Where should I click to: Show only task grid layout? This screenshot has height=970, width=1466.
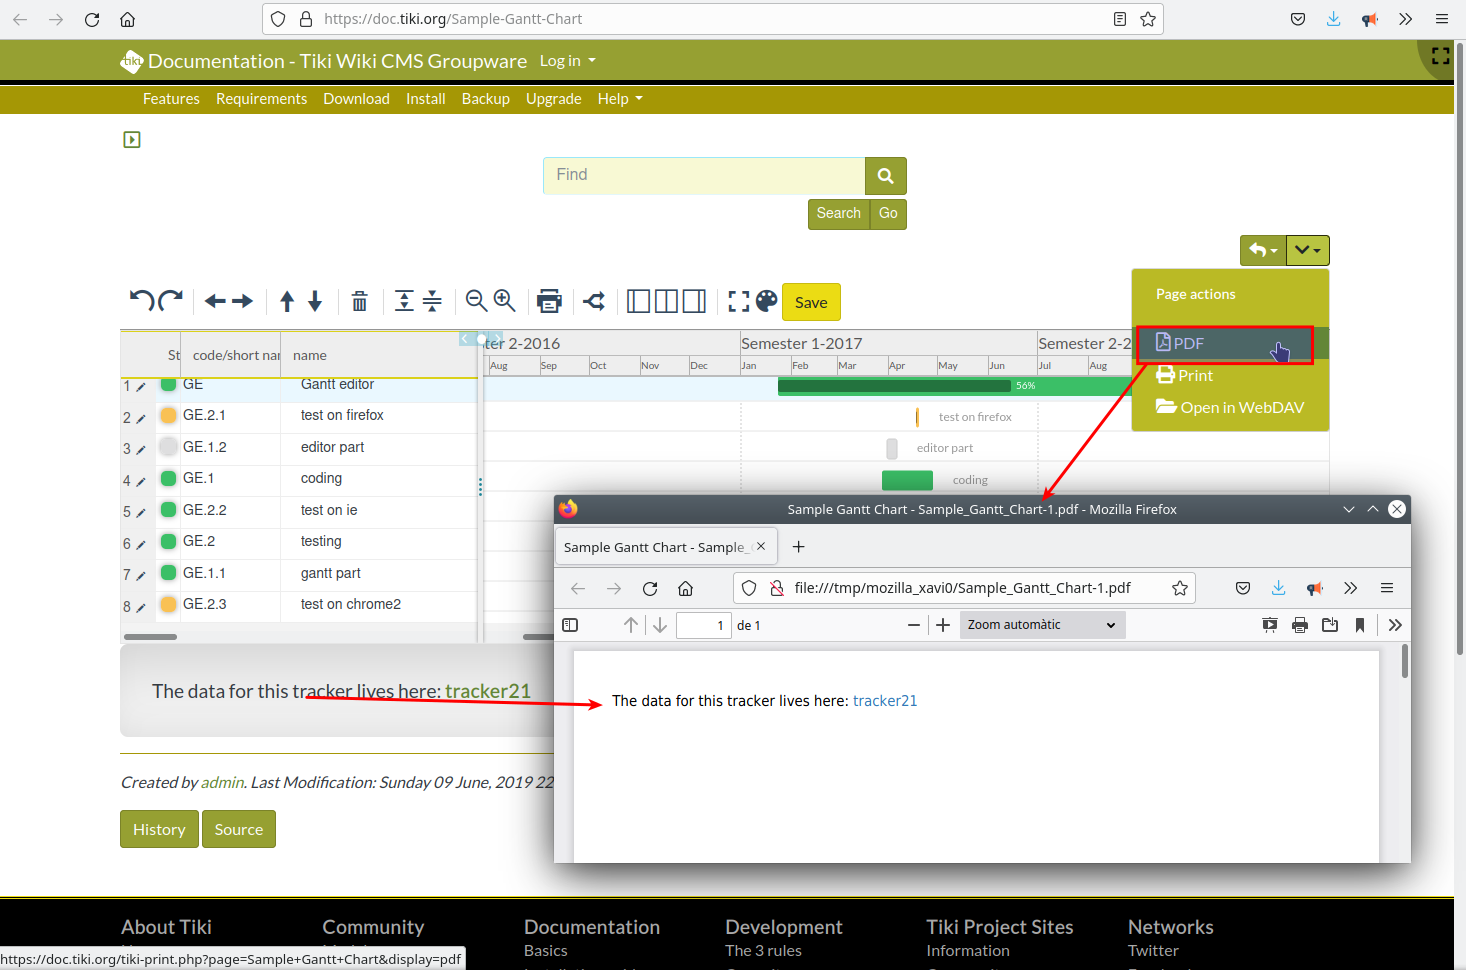click(638, 301)
